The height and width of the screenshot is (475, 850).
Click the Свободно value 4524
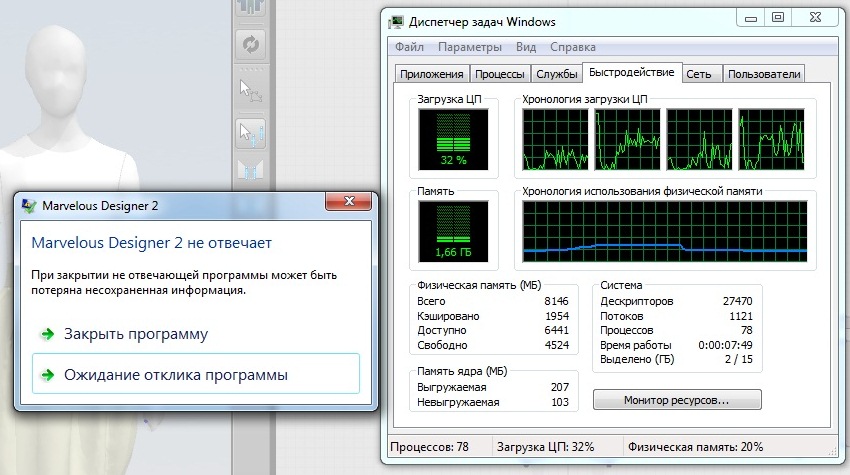pyautogui.click(x=557, y=345)
